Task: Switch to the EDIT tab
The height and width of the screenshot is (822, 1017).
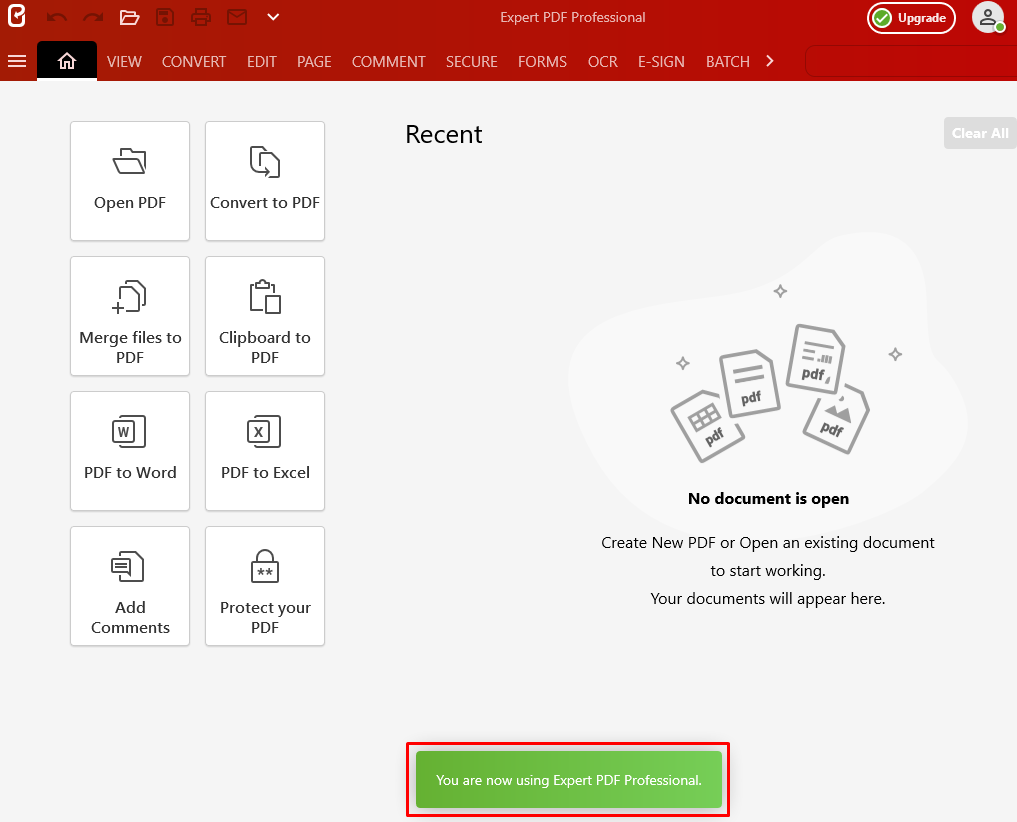Action: coord(261,62)
